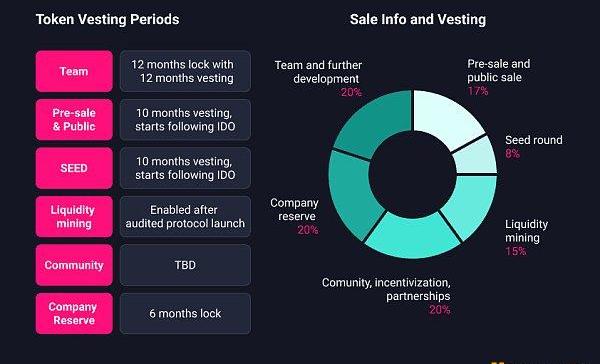600x364 pixels.
Task: Click the Liquidity mining 15% chart label
Action: click(526, 237)
